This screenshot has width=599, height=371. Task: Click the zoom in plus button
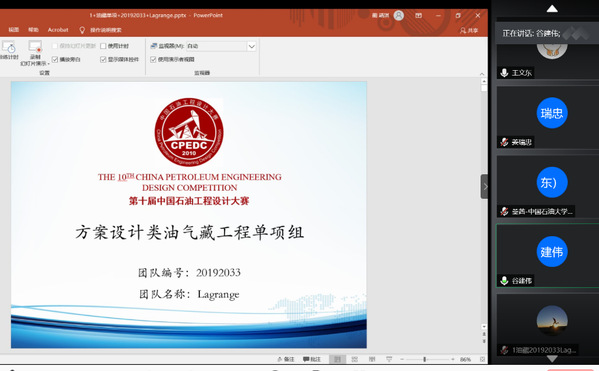[453, 359]
